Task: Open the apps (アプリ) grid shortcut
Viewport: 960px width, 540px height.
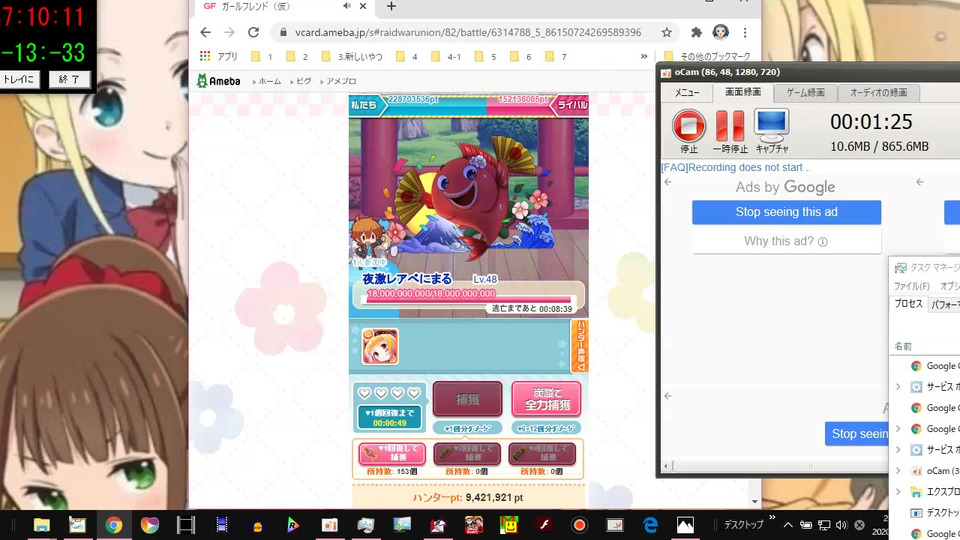Action: [x=219, y=56]
